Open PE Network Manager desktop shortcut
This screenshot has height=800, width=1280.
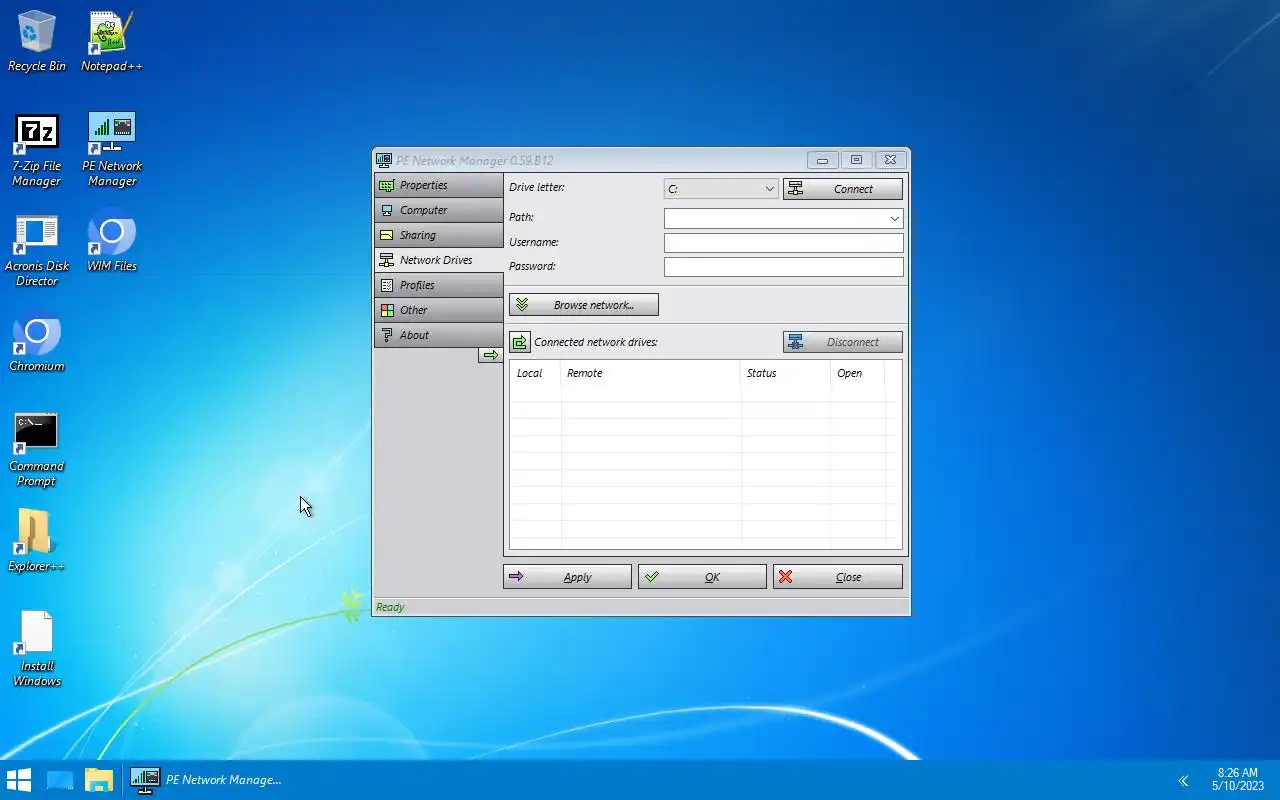point(112,149)
